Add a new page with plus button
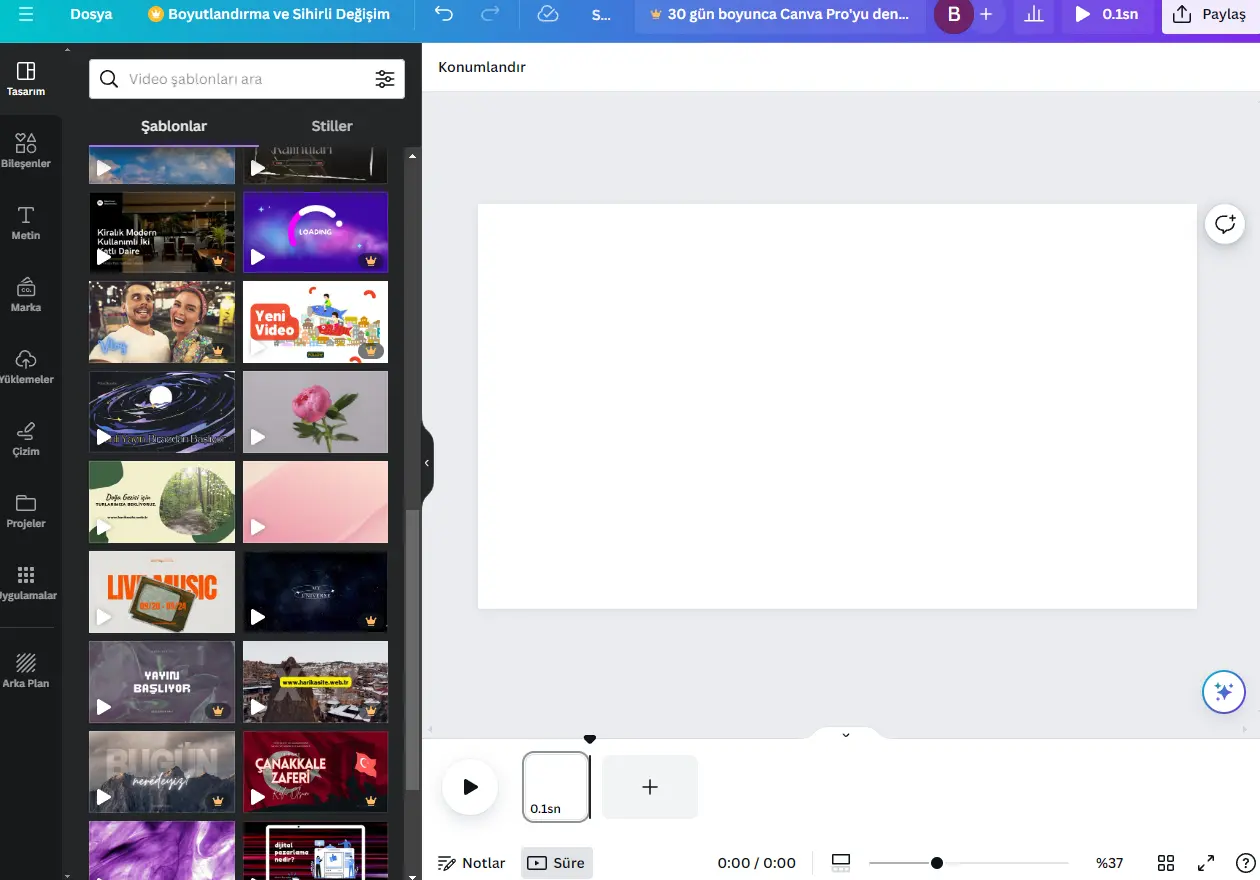The height and width of the screenshot is (880, 1260). click(650, 787)
